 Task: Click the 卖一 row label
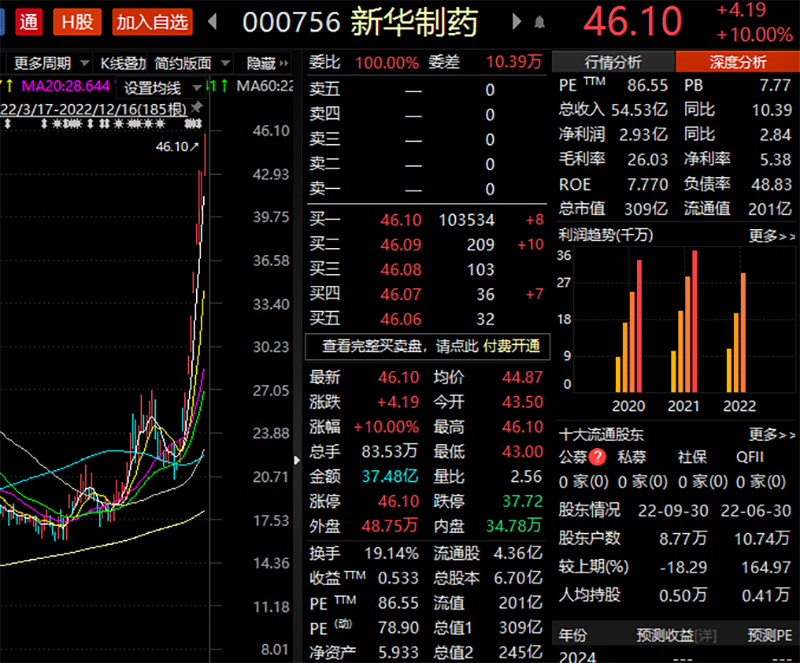pos(324,189)
